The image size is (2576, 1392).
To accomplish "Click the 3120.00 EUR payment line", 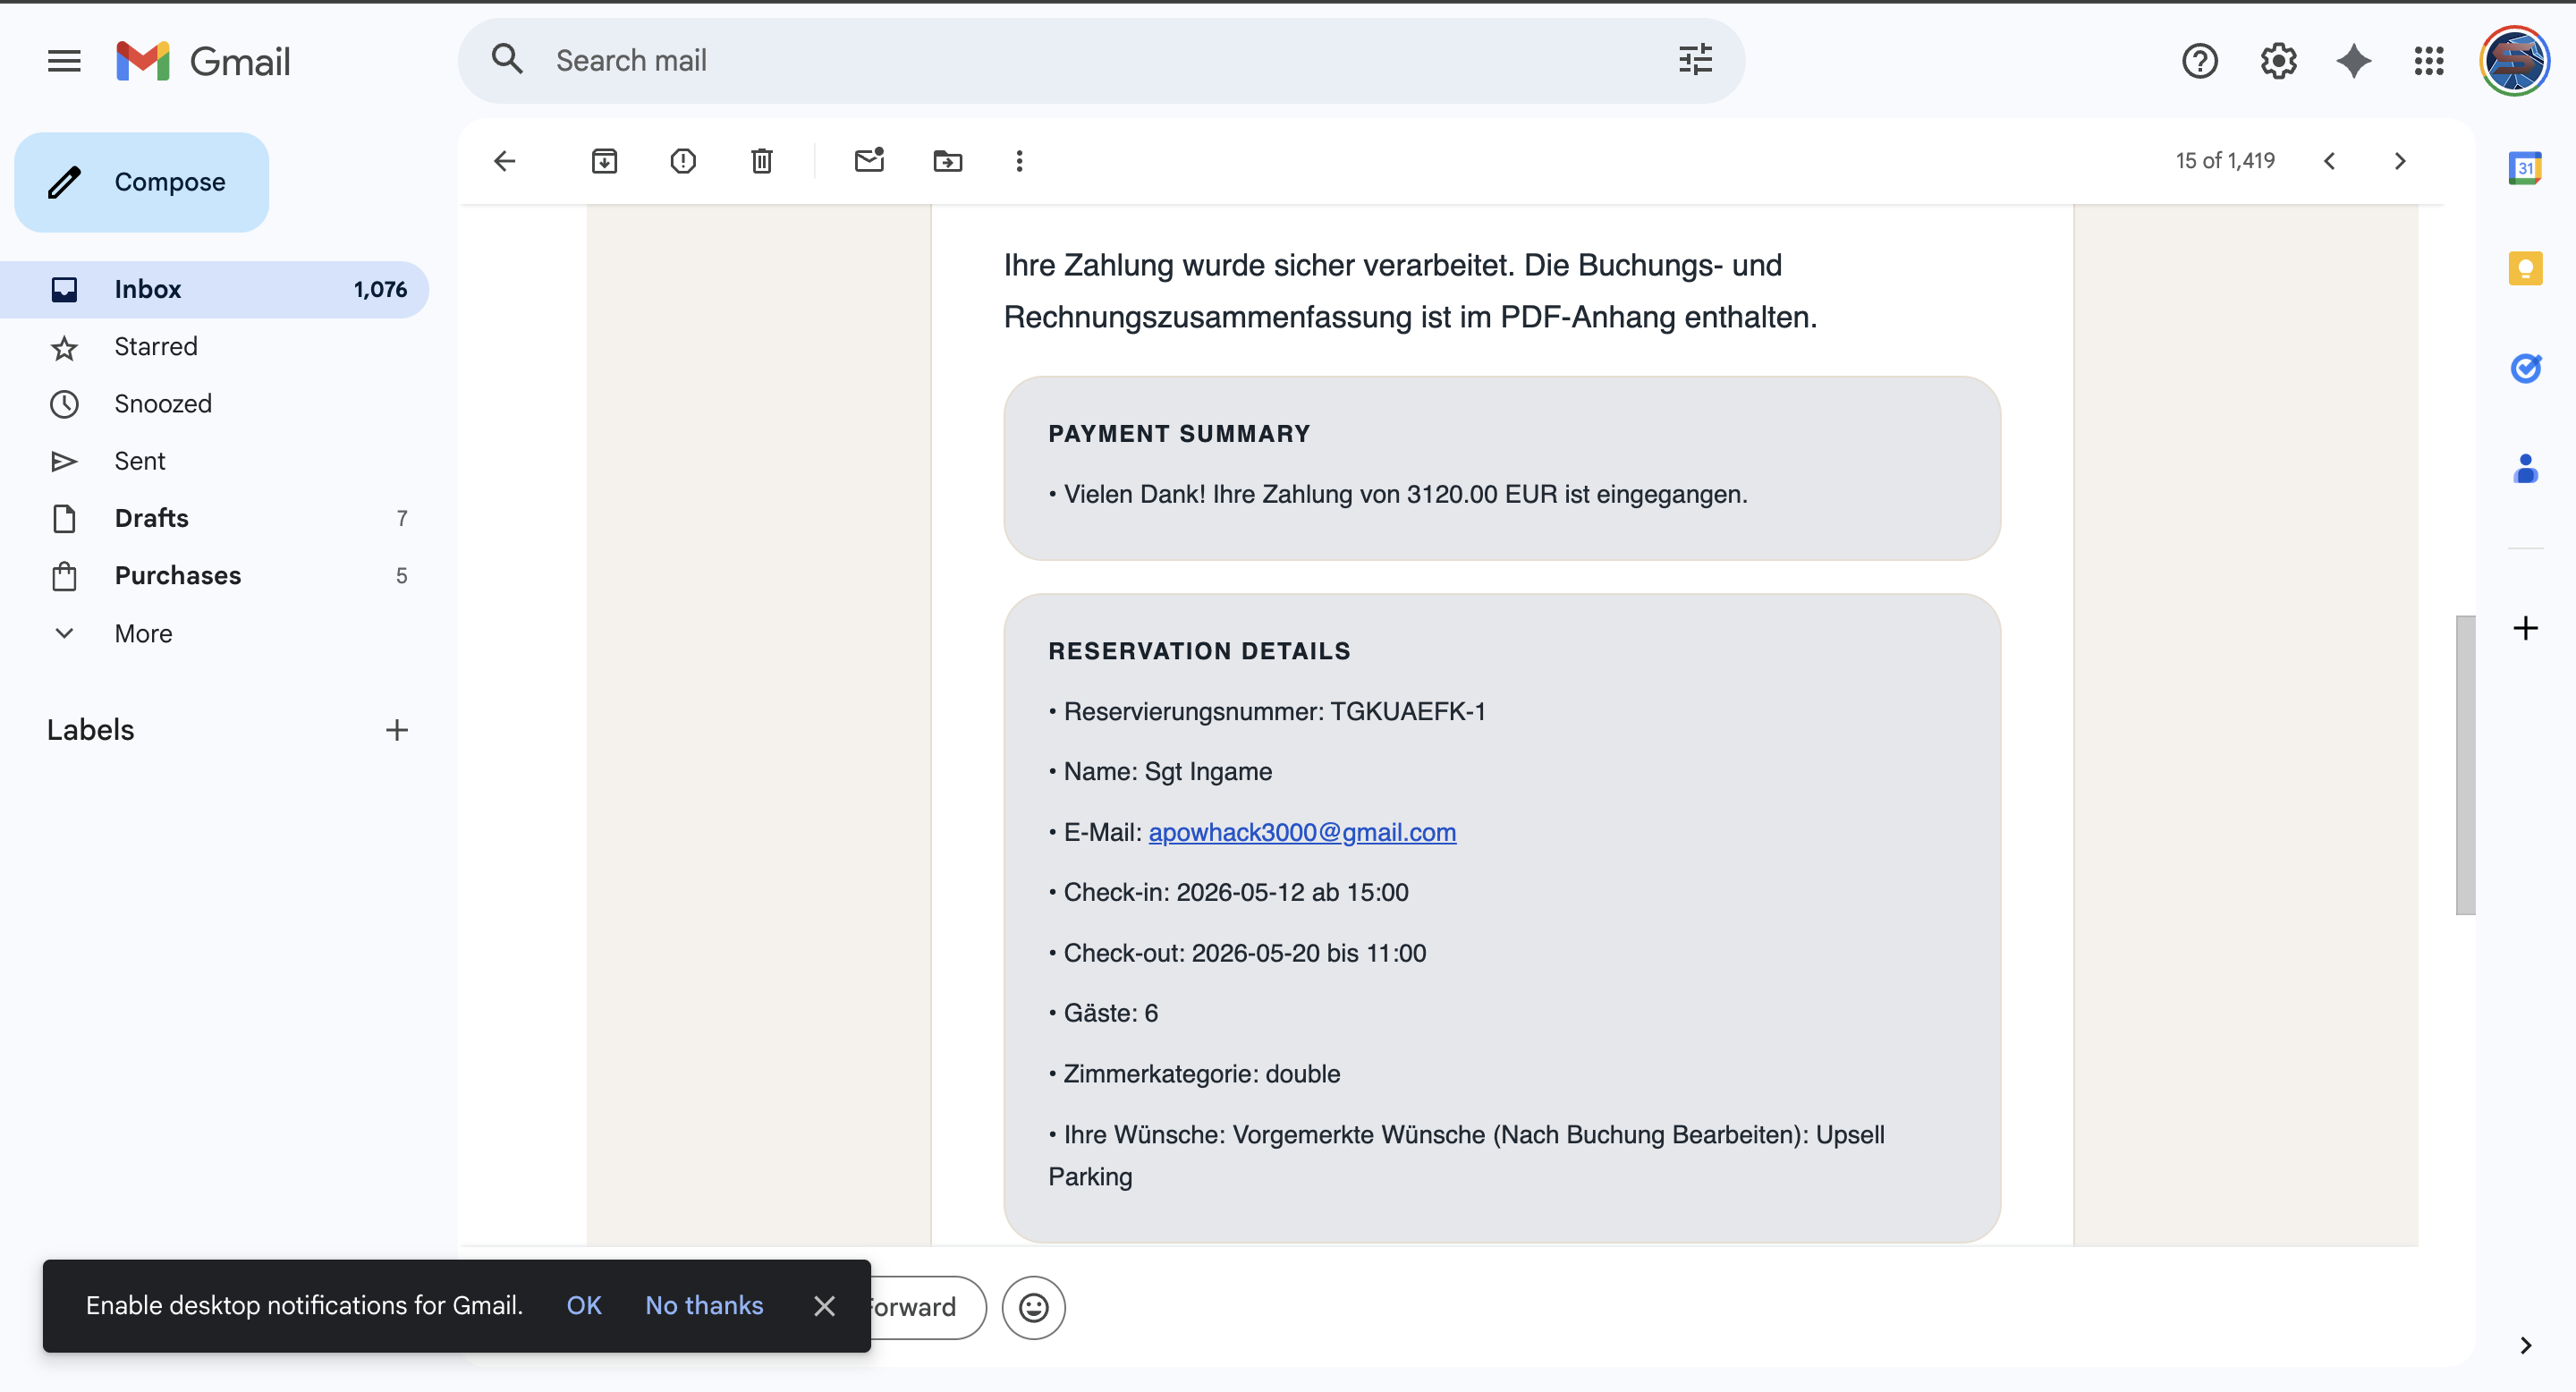I will (x=1398, y=494).
